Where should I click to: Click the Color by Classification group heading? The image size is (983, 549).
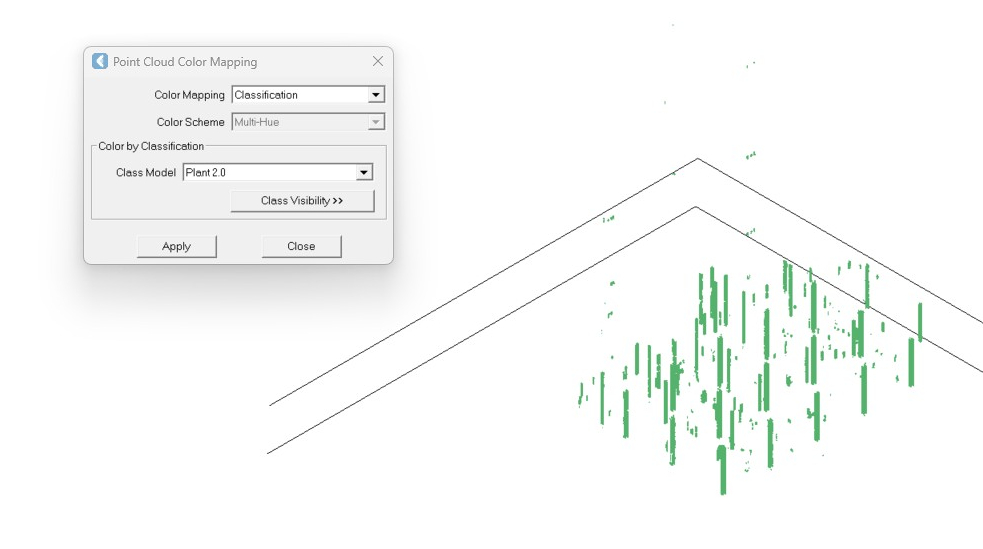[x=151, y=146]
